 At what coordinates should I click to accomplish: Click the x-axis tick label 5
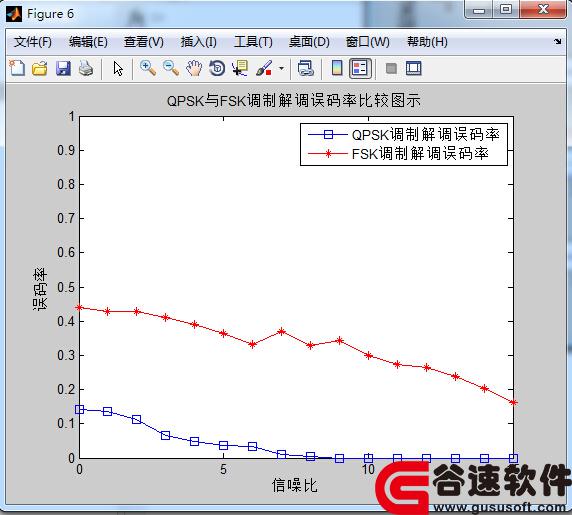[x=223, y=469]
